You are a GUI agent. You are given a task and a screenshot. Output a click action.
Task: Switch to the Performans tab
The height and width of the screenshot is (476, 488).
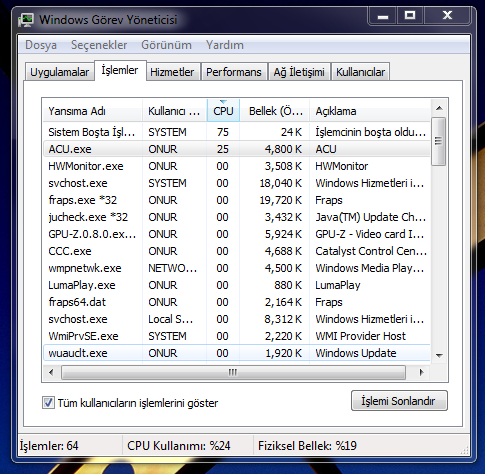coord(234,72)
